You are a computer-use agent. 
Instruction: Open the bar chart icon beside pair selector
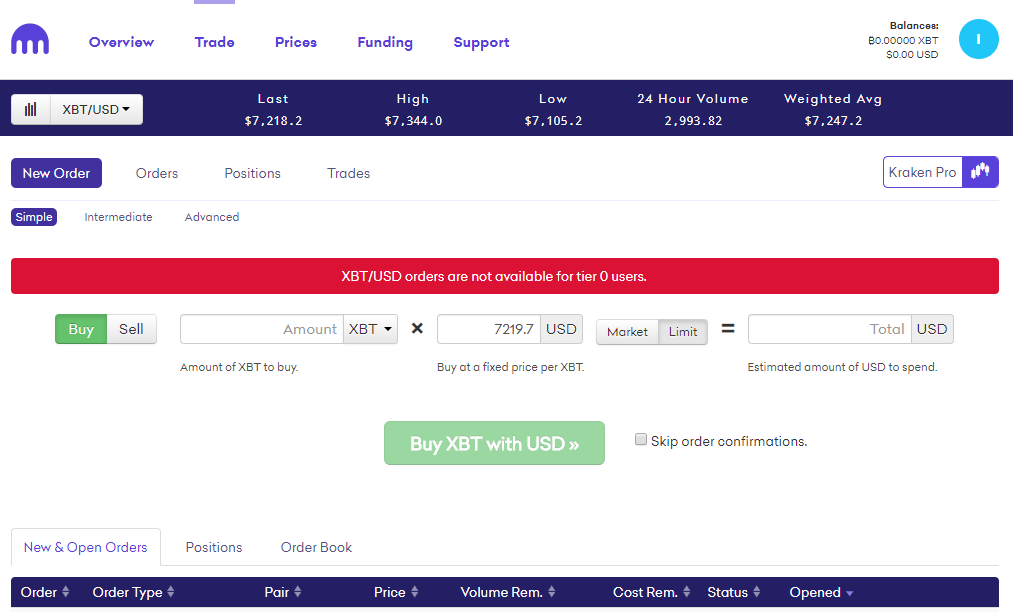point(30,109)
